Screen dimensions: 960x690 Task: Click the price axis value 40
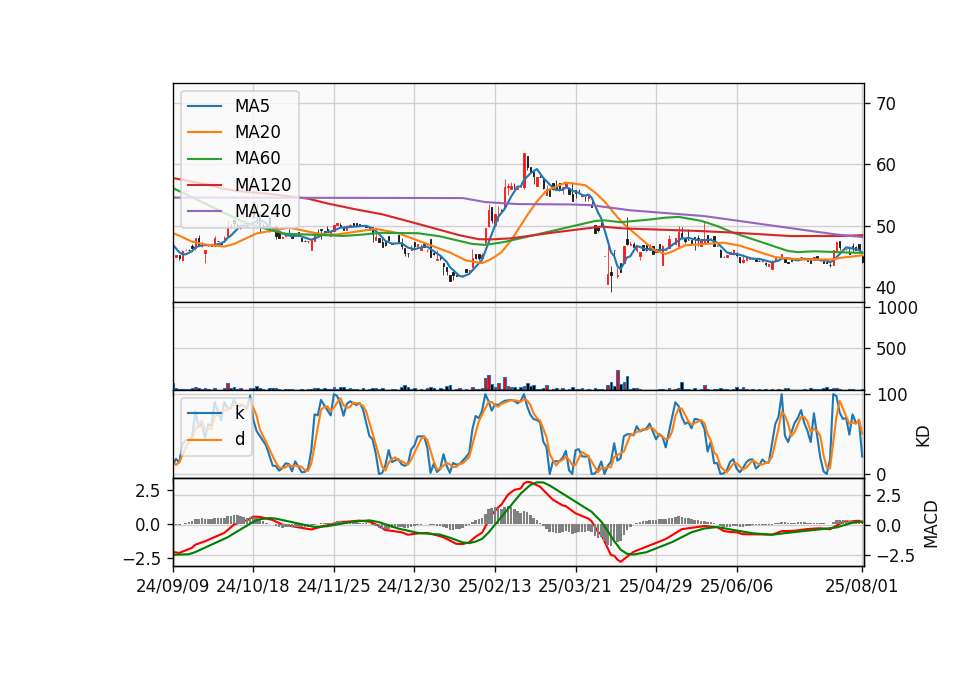885,288
